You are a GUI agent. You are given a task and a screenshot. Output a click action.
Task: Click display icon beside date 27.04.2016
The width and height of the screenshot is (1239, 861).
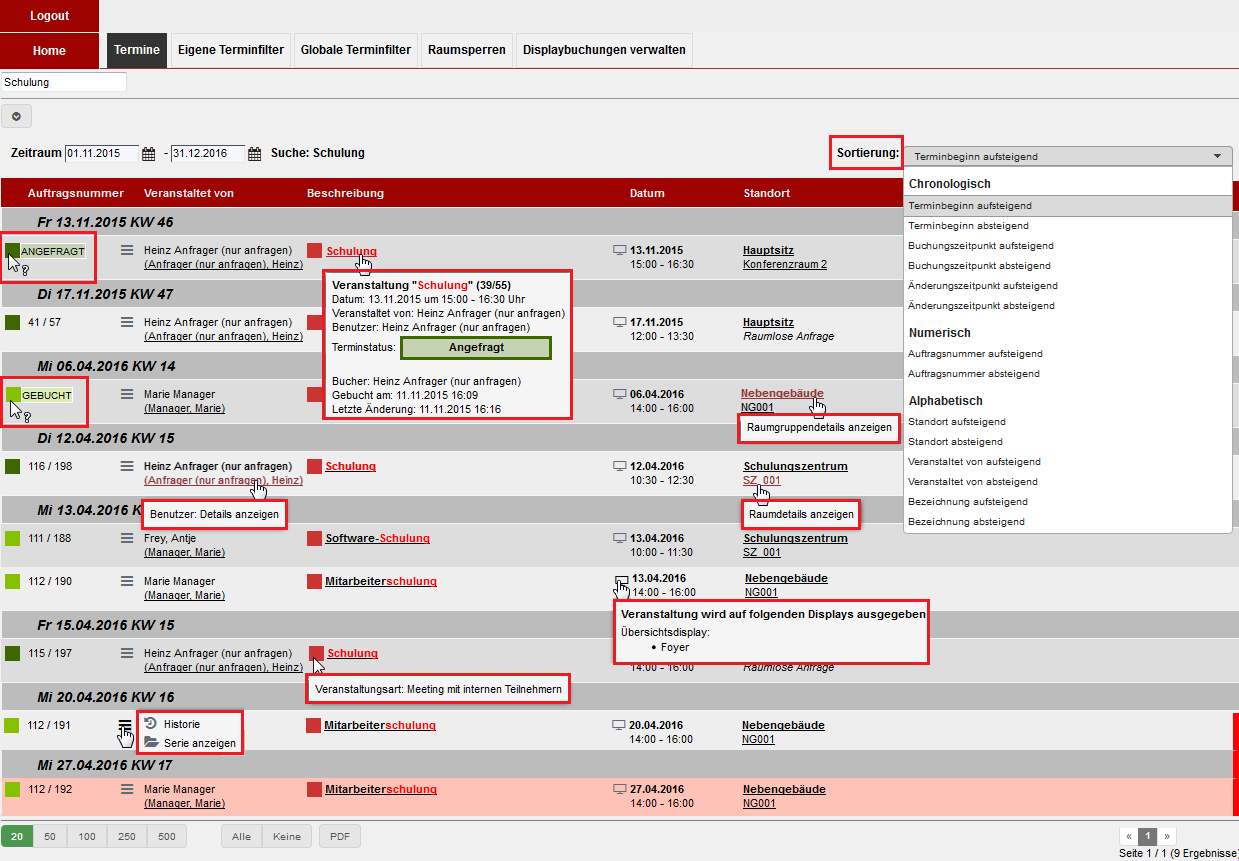click(x=619, y=789)
